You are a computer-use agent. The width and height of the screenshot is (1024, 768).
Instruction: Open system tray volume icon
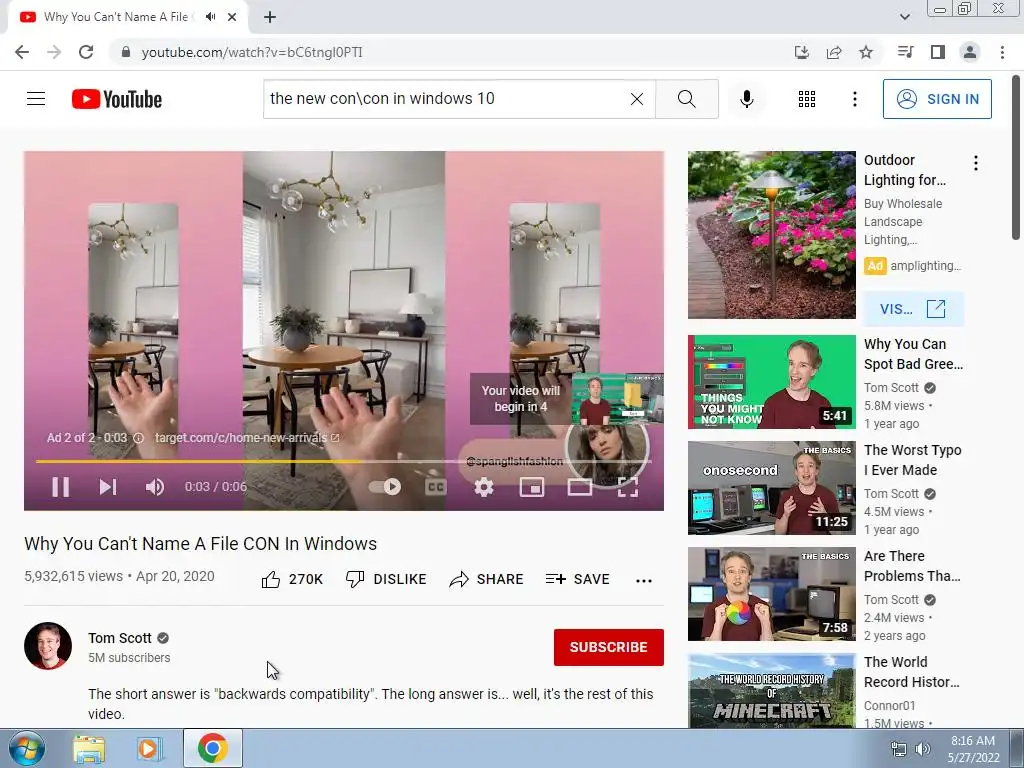923,749
